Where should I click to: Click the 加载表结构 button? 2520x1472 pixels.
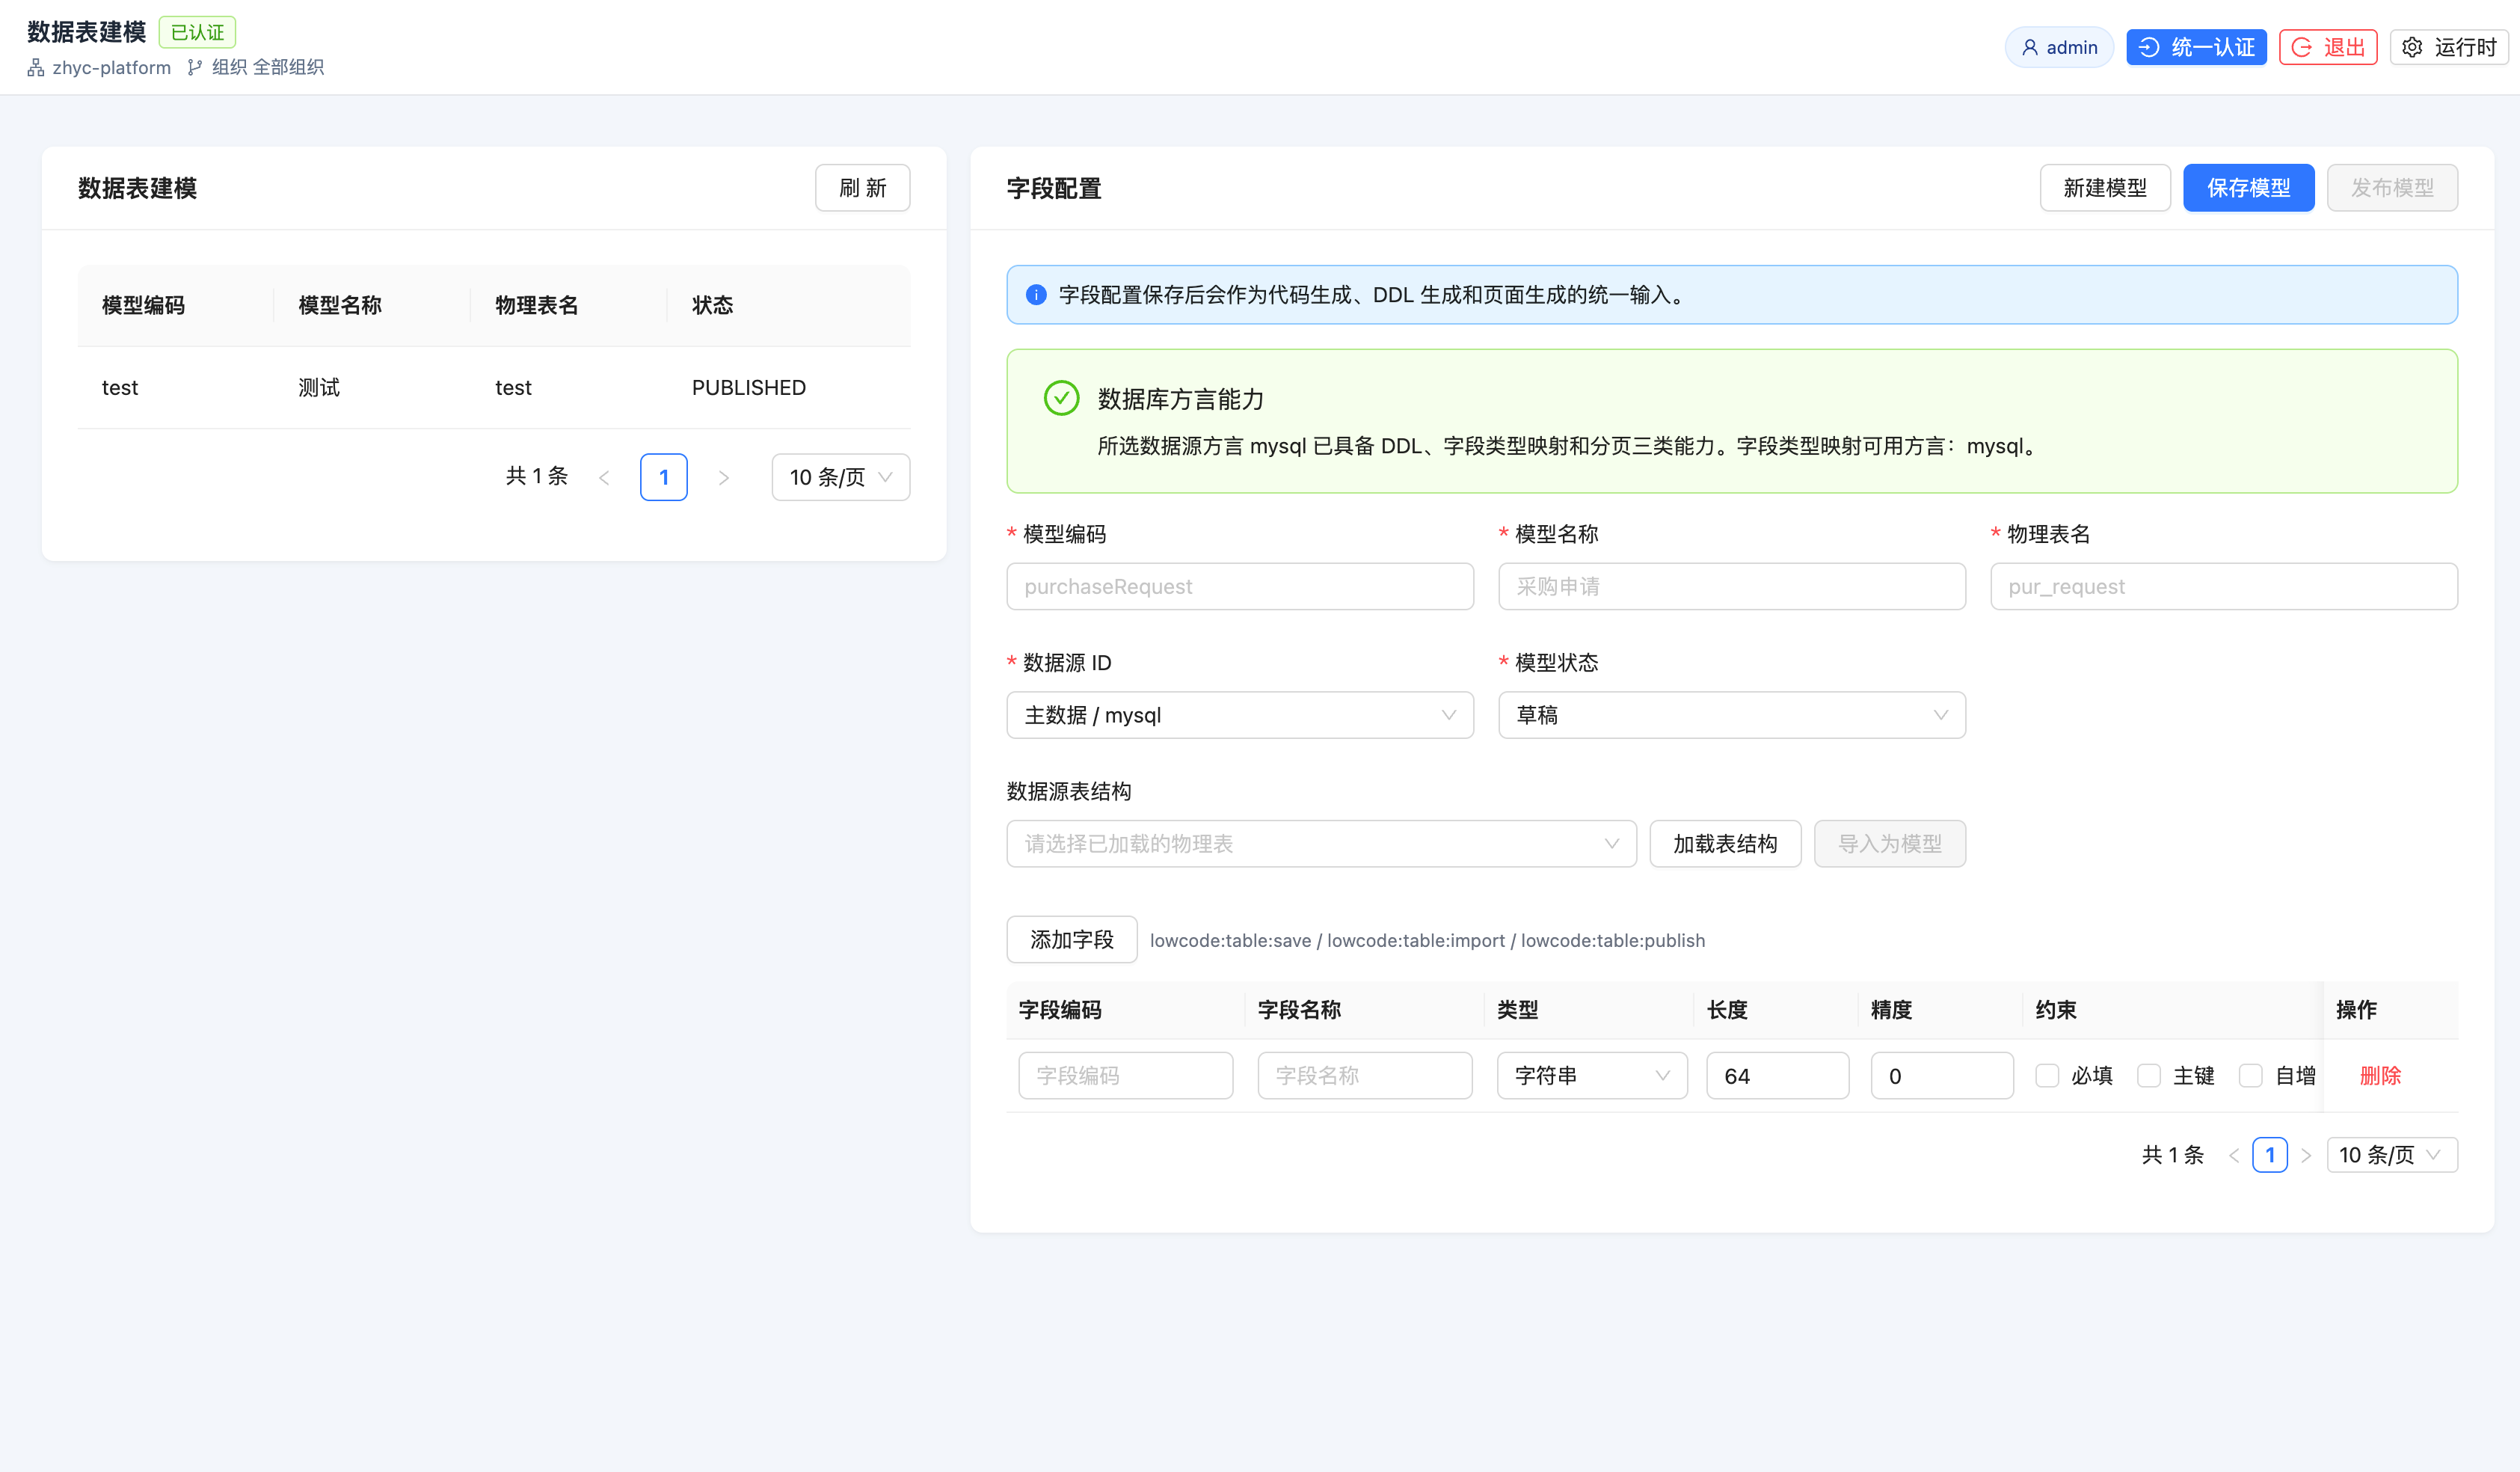click(1725, 844)
